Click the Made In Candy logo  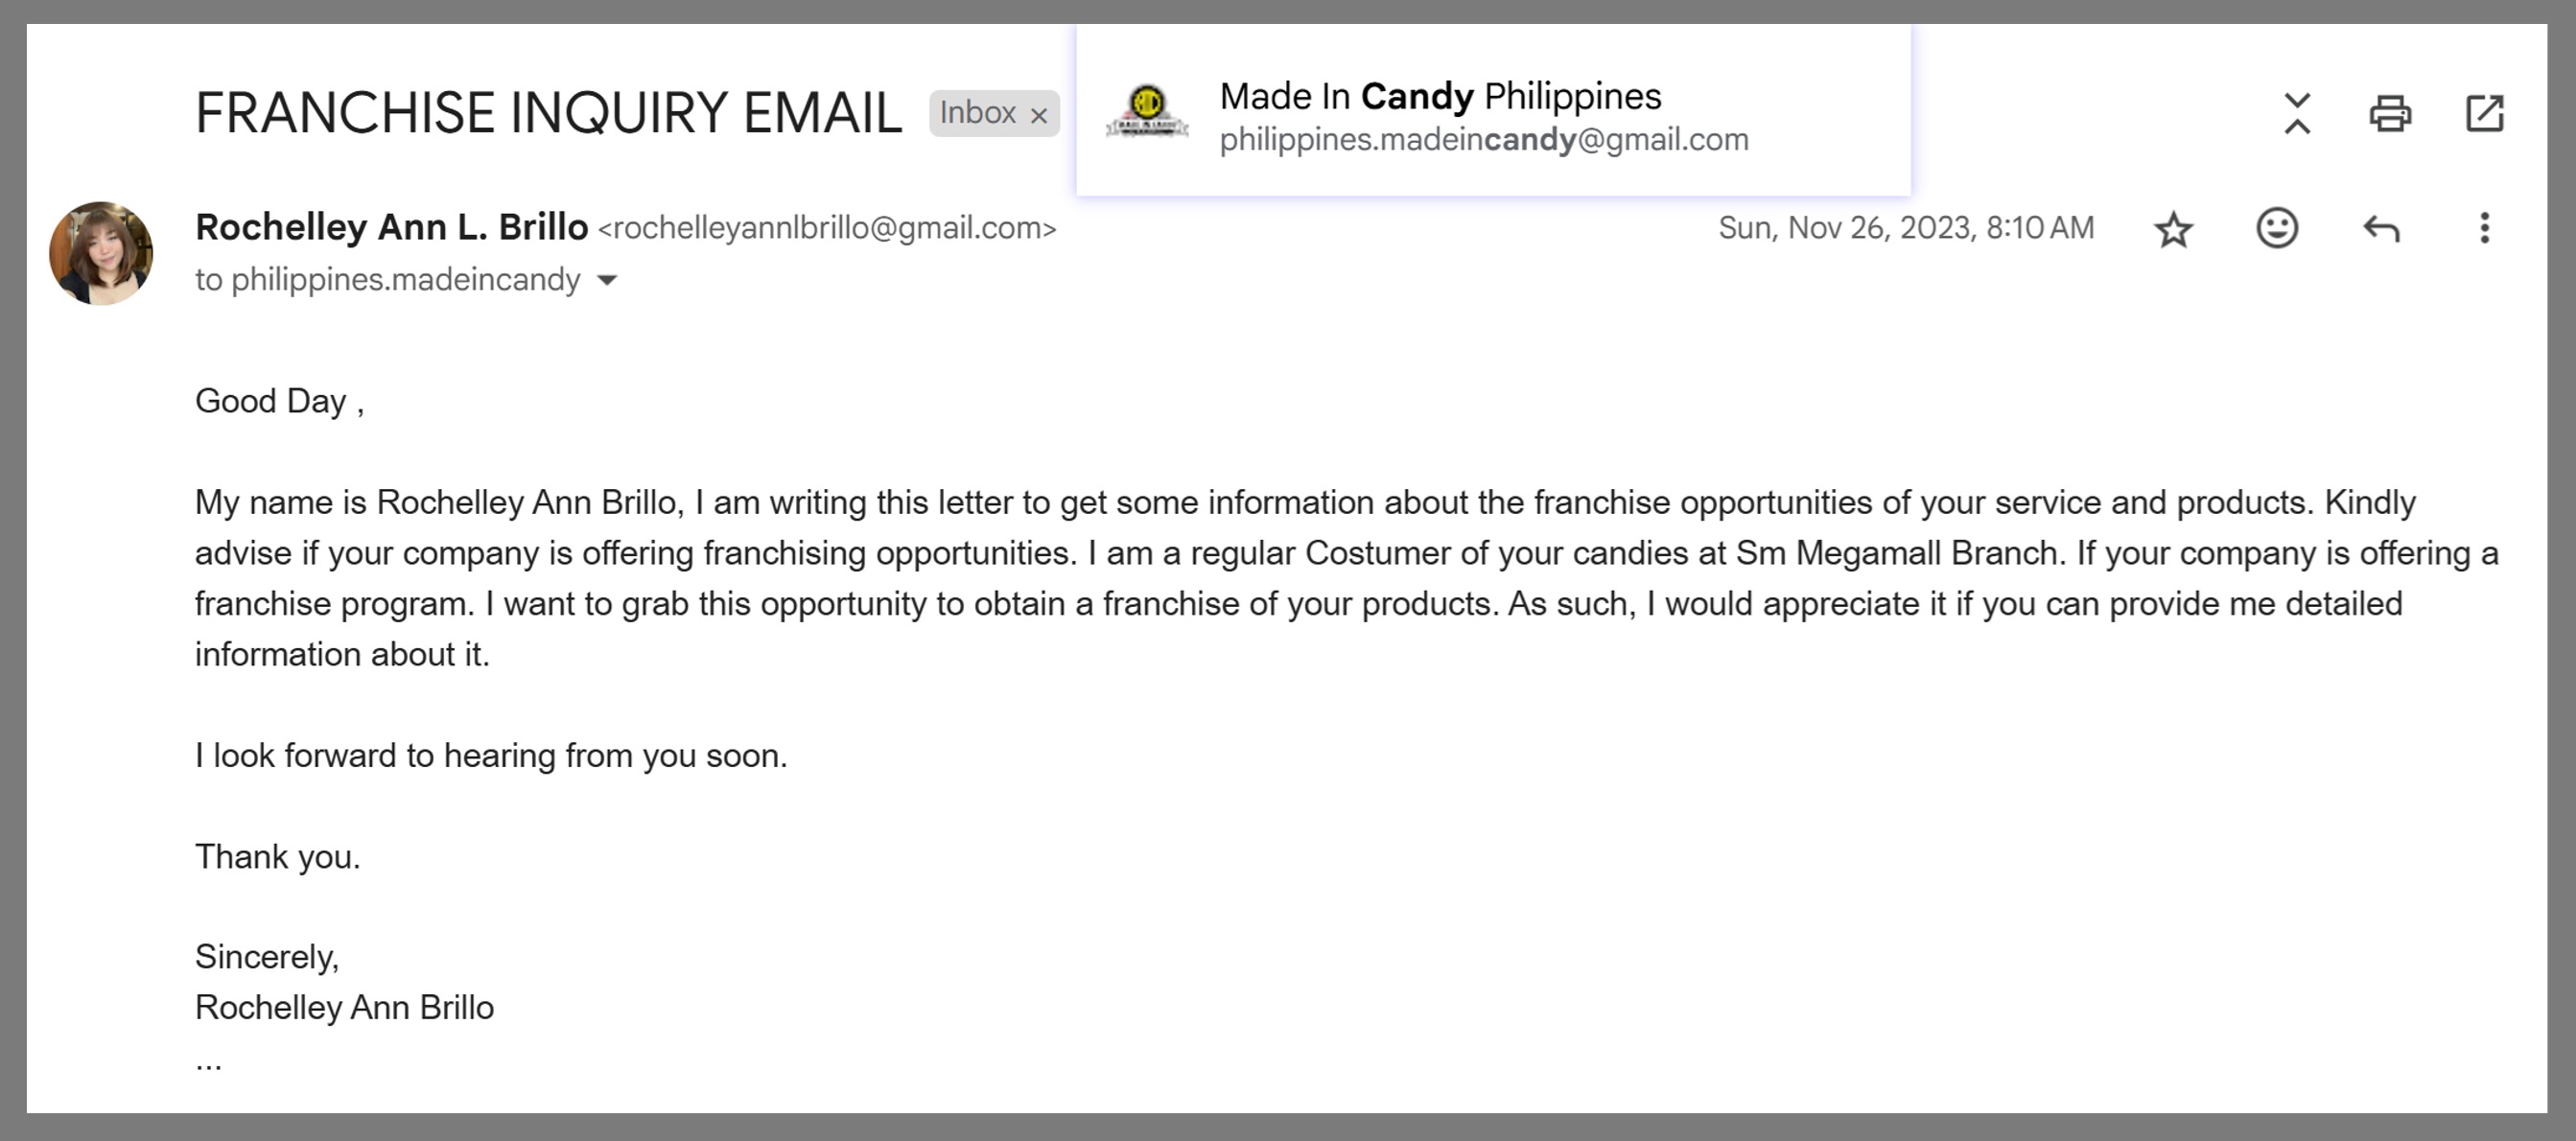1147,112
